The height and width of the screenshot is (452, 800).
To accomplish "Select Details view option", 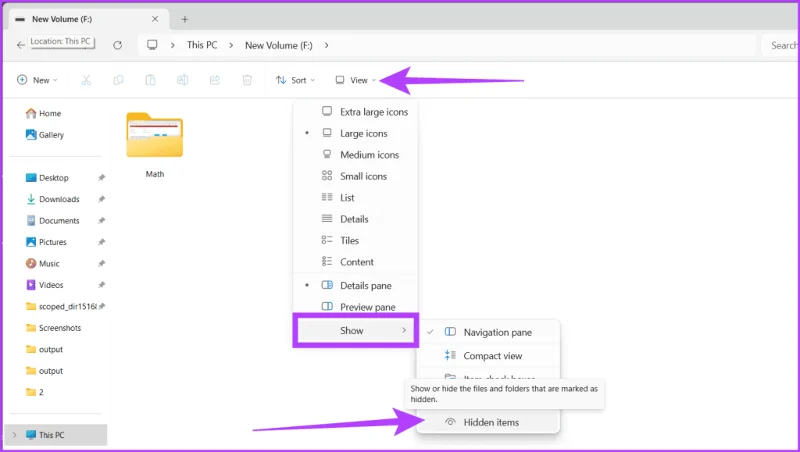I will tap(356, 219).
